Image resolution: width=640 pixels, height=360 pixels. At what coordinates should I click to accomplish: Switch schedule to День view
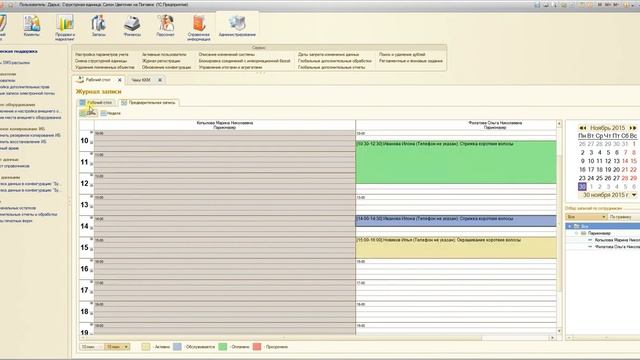click(88, 113)
